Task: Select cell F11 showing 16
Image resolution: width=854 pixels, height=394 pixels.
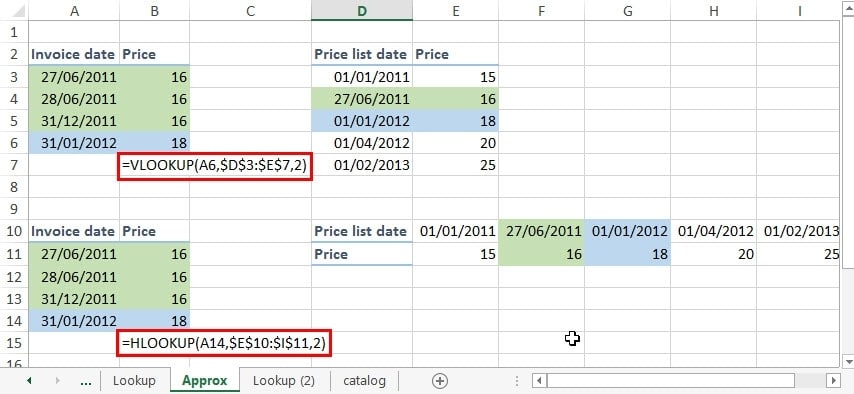Action: coord(541,254)
